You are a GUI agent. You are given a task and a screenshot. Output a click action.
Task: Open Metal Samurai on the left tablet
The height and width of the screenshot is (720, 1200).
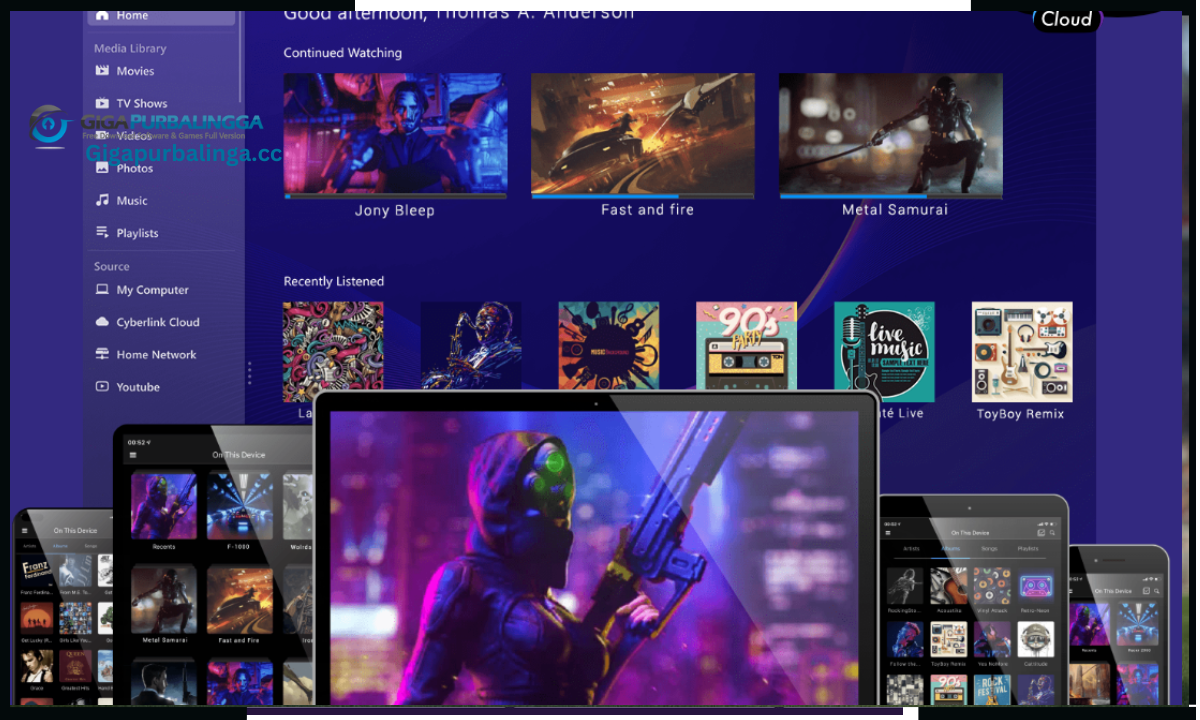click(164, 599)
